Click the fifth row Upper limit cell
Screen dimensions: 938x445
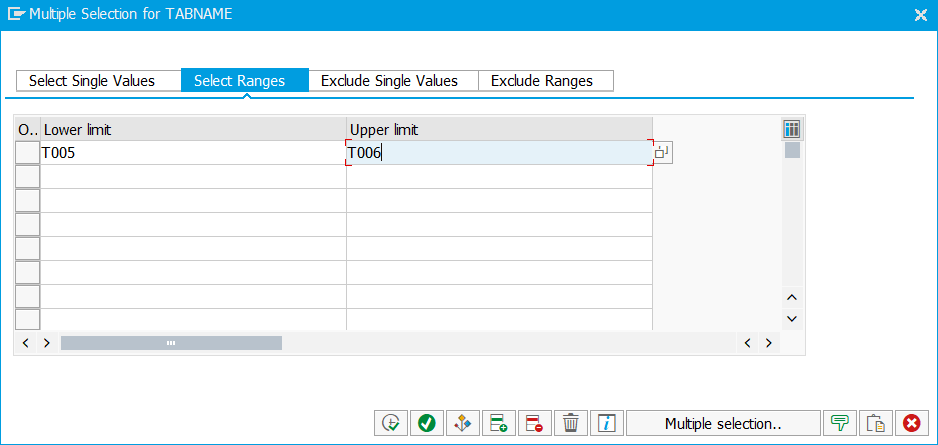pyautogui.click(x=500, y=249)
